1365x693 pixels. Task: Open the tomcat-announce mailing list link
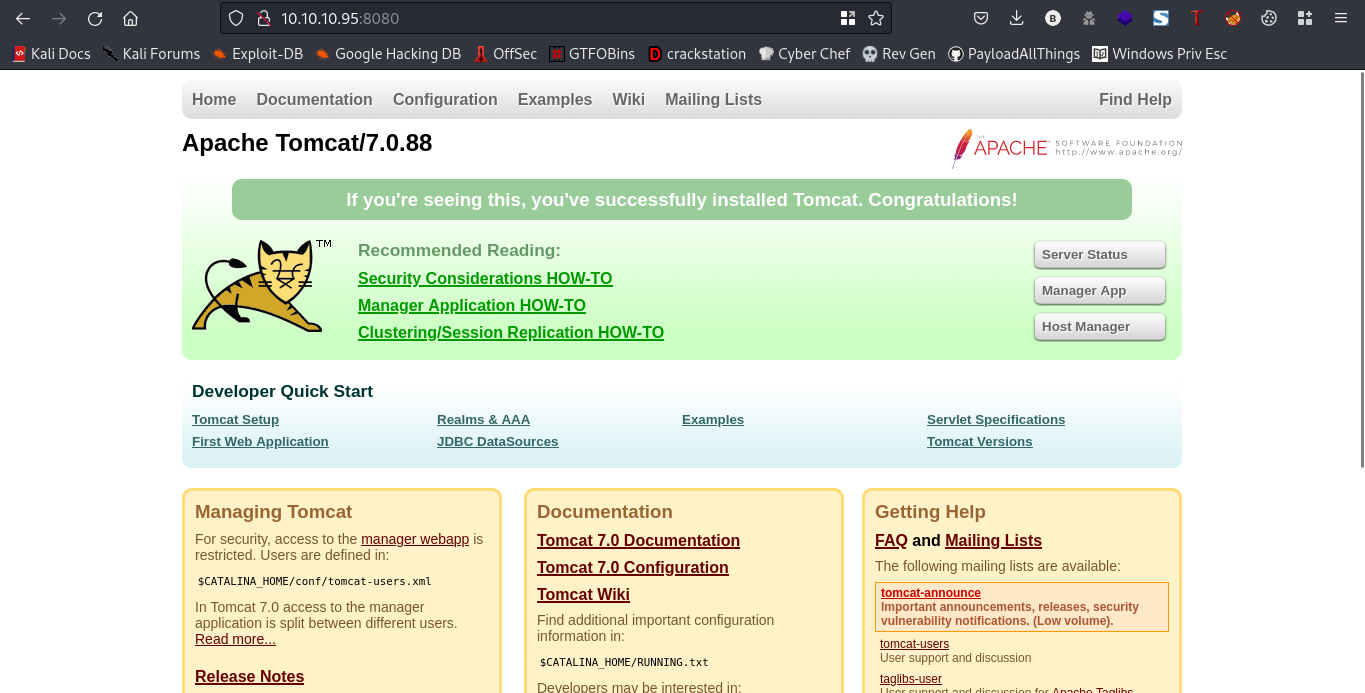[x=931, y=593]
